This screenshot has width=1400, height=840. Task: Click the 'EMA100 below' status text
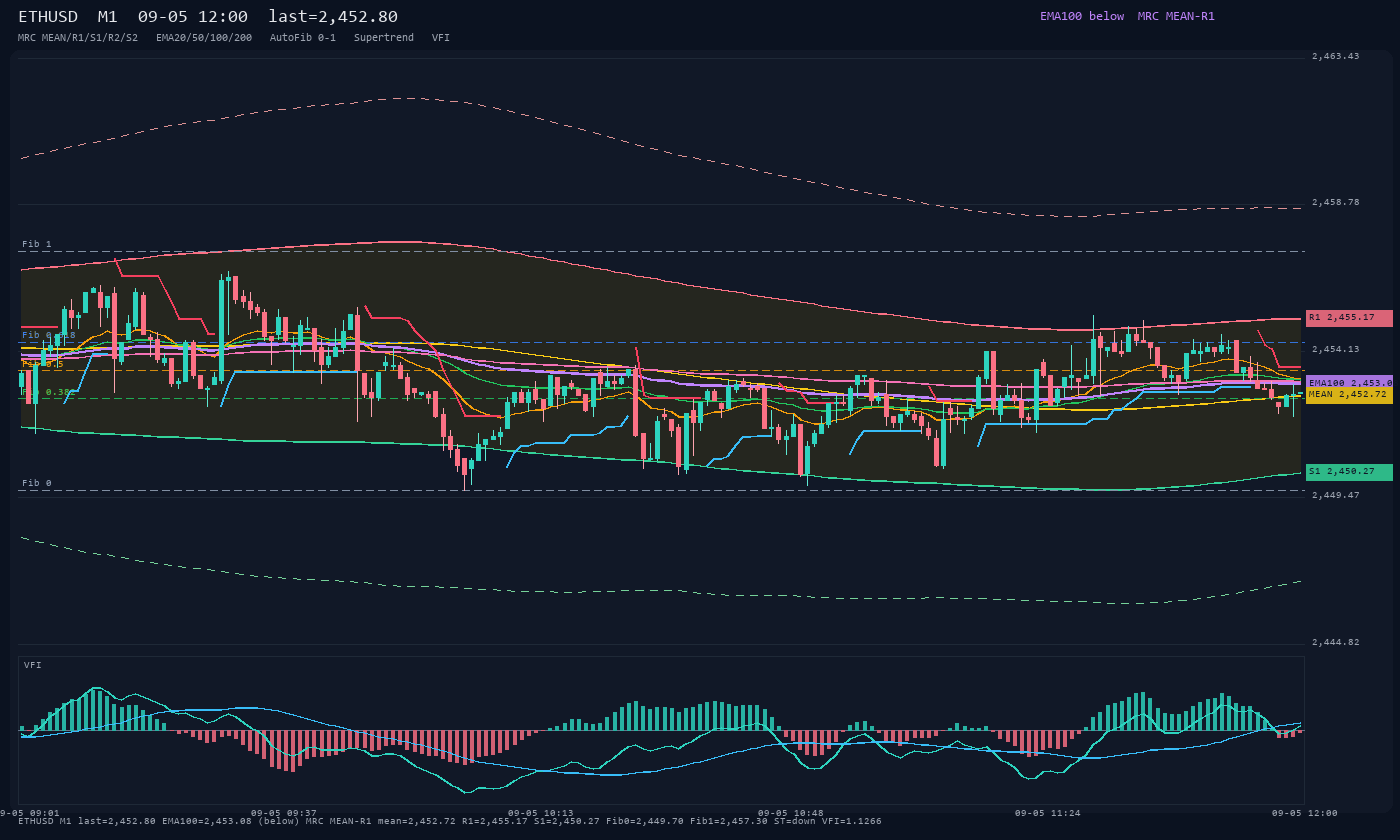point(1082,17)
